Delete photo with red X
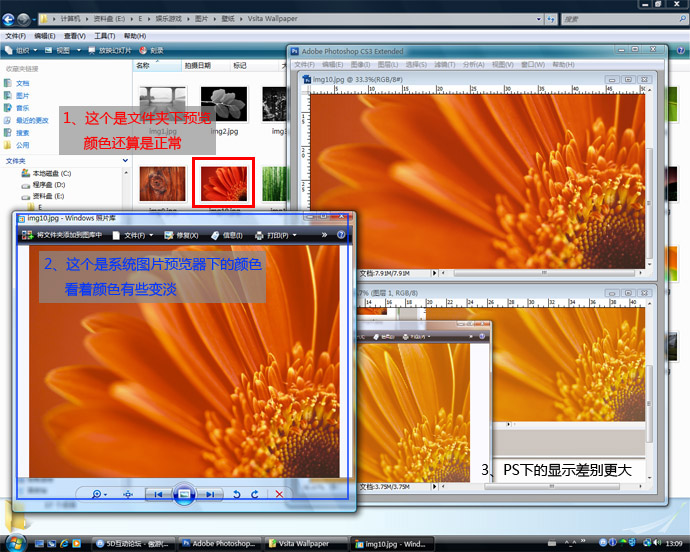 tap(279, 494)
